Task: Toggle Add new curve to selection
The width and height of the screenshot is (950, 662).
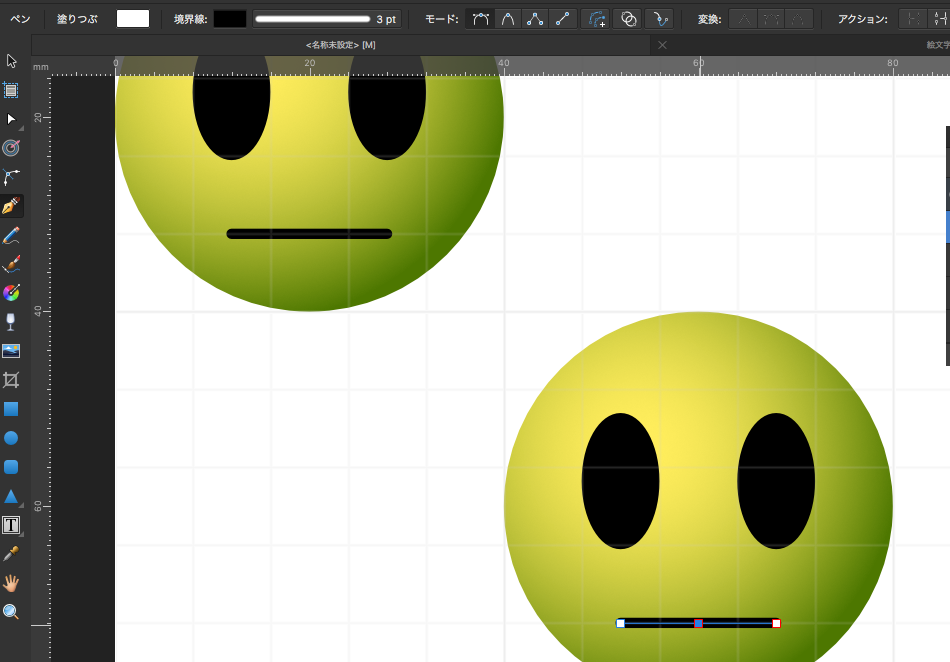Action: 596,19
